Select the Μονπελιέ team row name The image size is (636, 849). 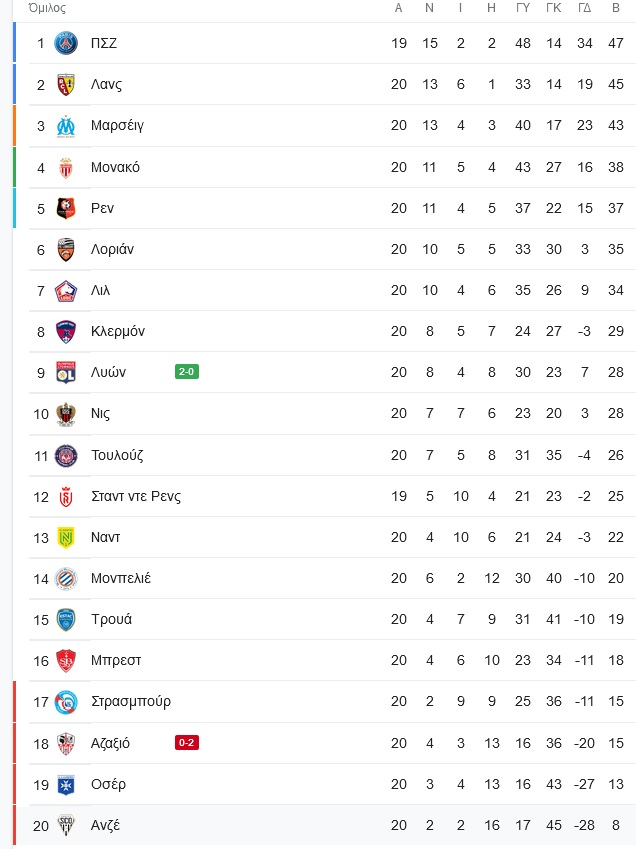tap(121, 578)
